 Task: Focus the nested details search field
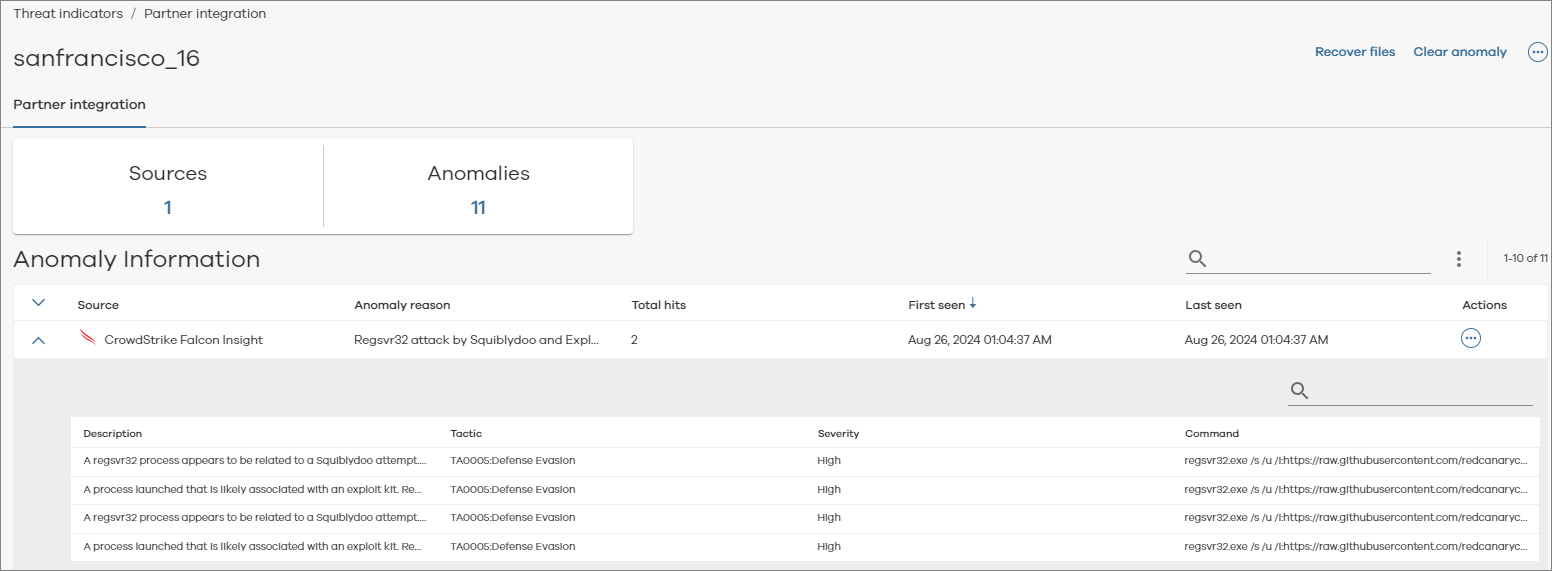click(x=1422, y=391)
